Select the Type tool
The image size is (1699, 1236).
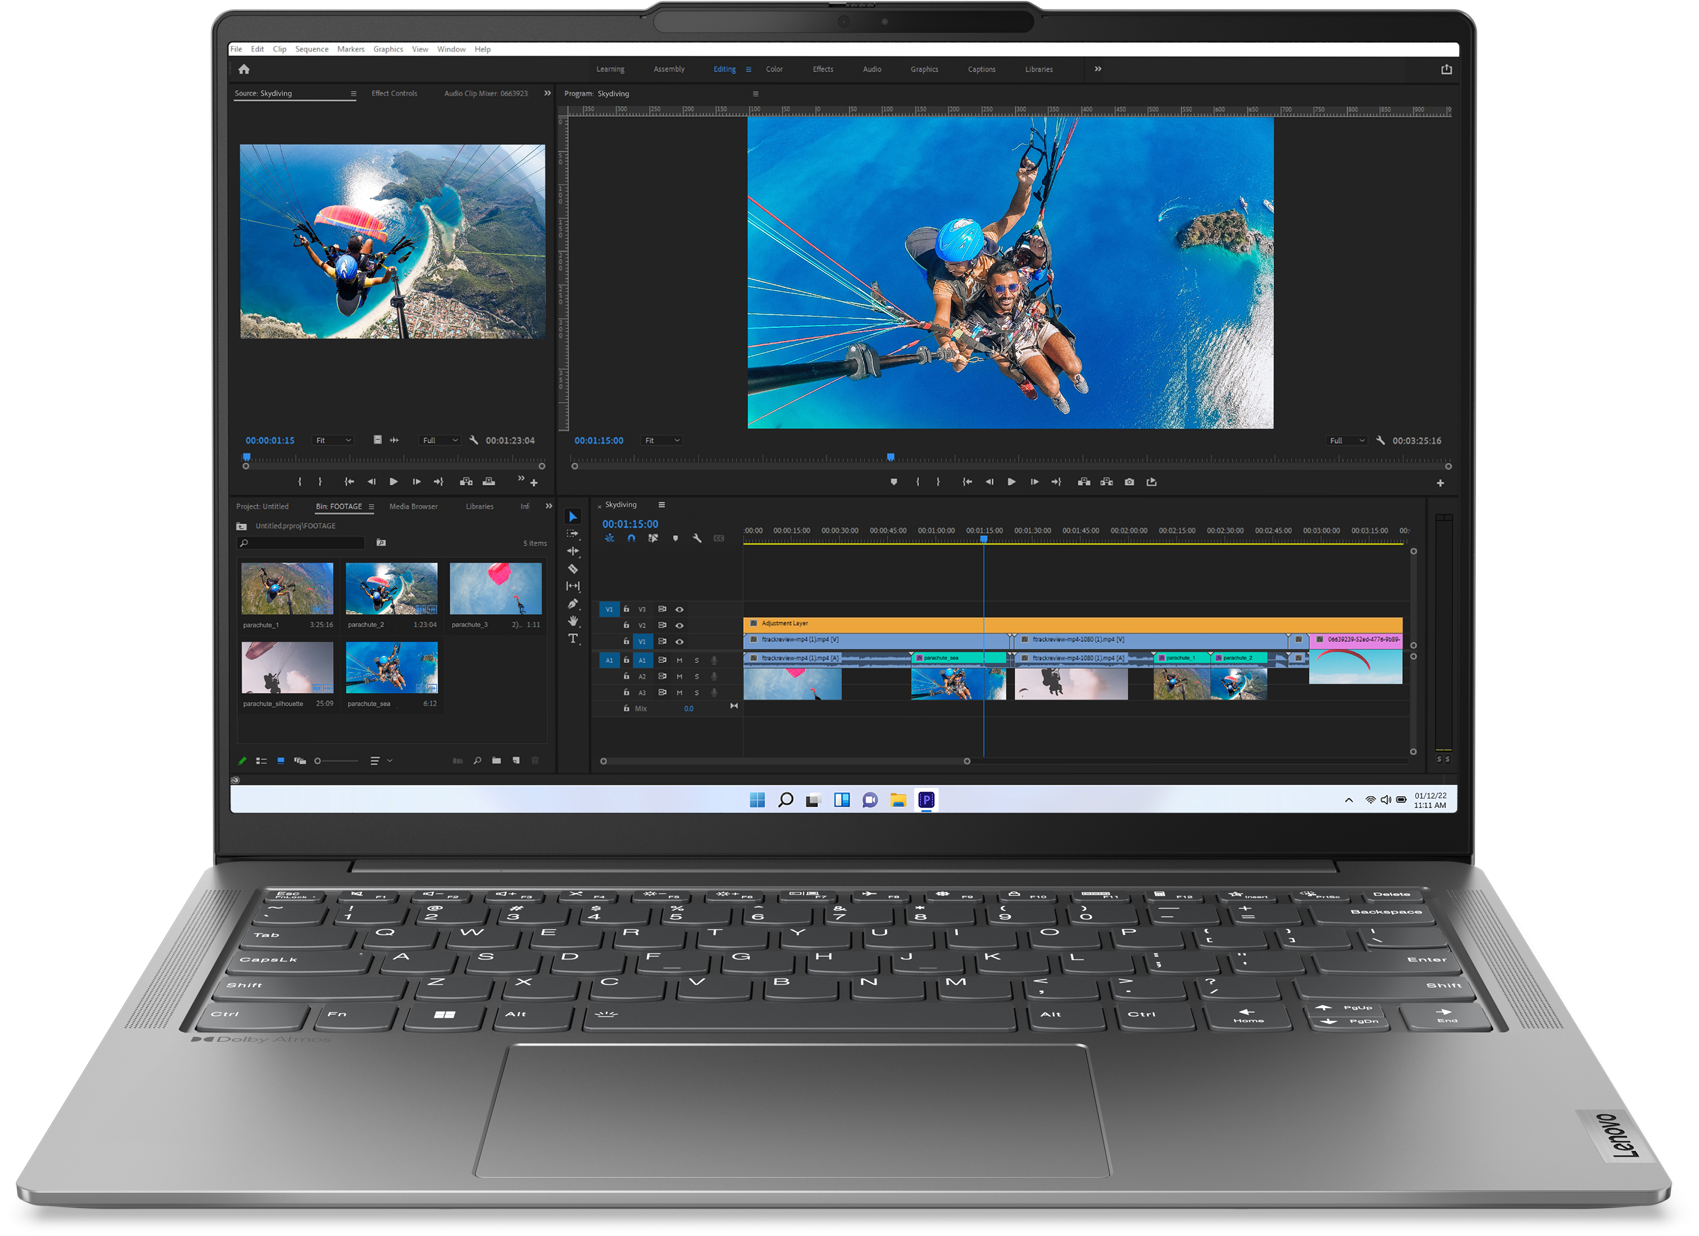[573, 639]
